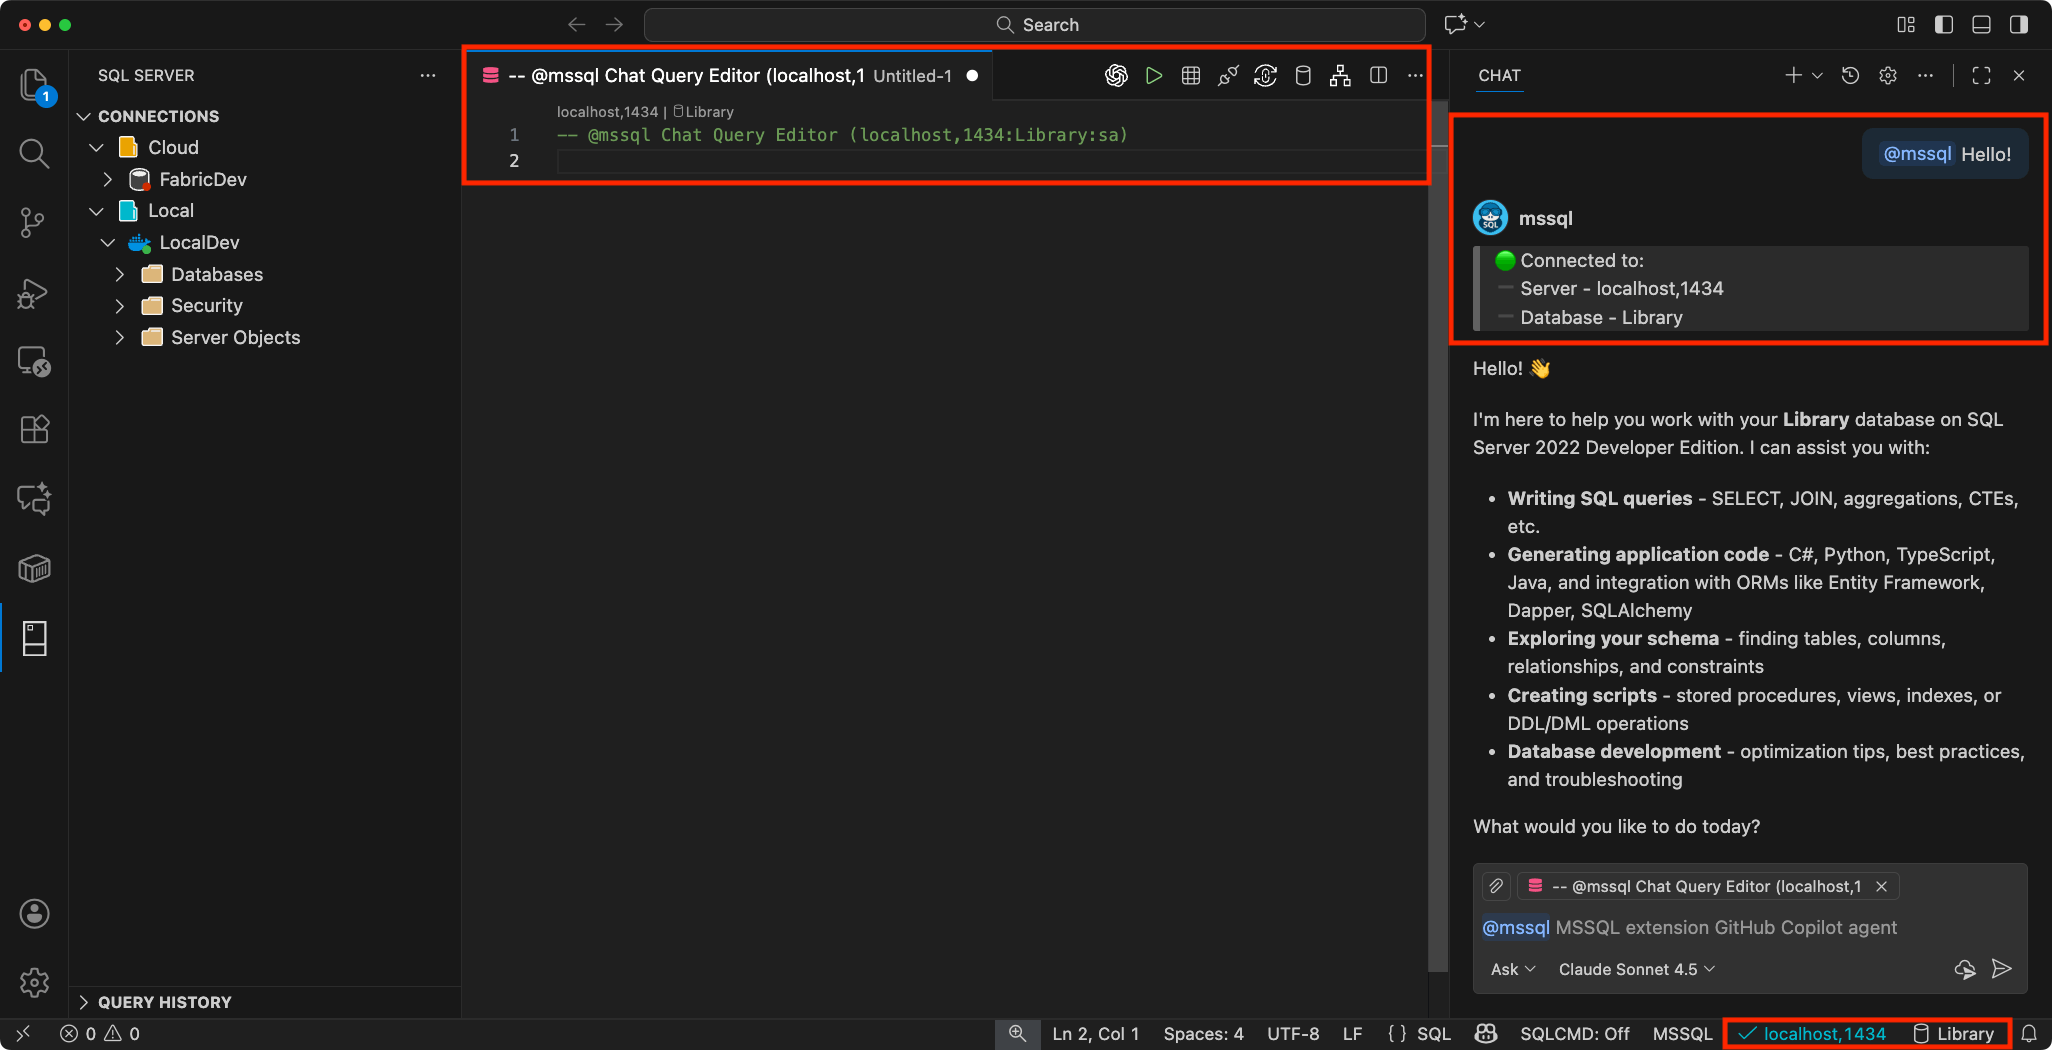Viewport: 2052px width, 1050px height.
Task: Toggle SQLCMD: Off mode in status bar
Action: (1575, 1034)
